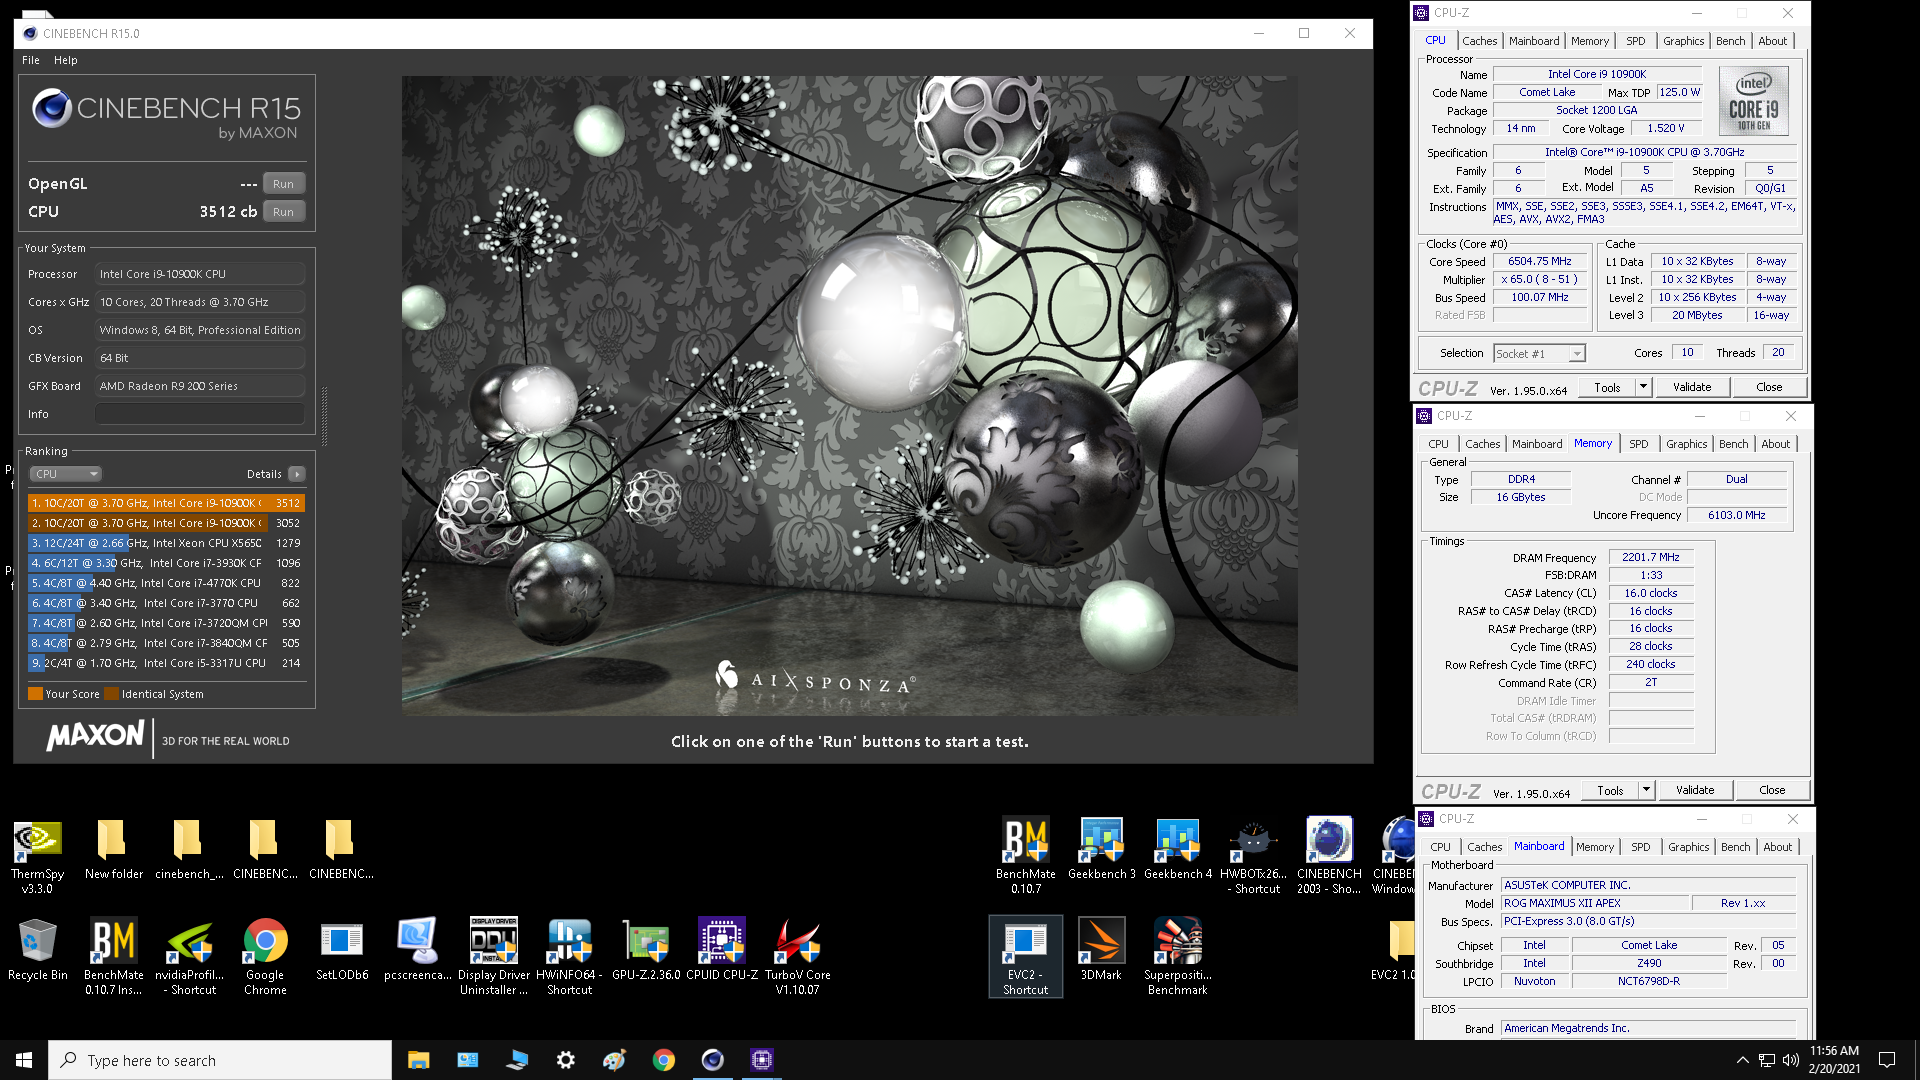
Task: Click Tools button in top CPU-Z
Action: (x=1607, y=387)
